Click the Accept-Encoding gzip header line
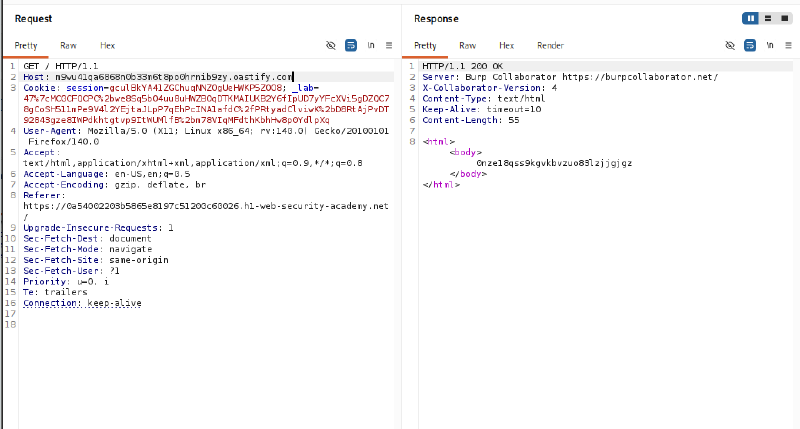This screenshot has height=429, width=800. tap(114, 185)
